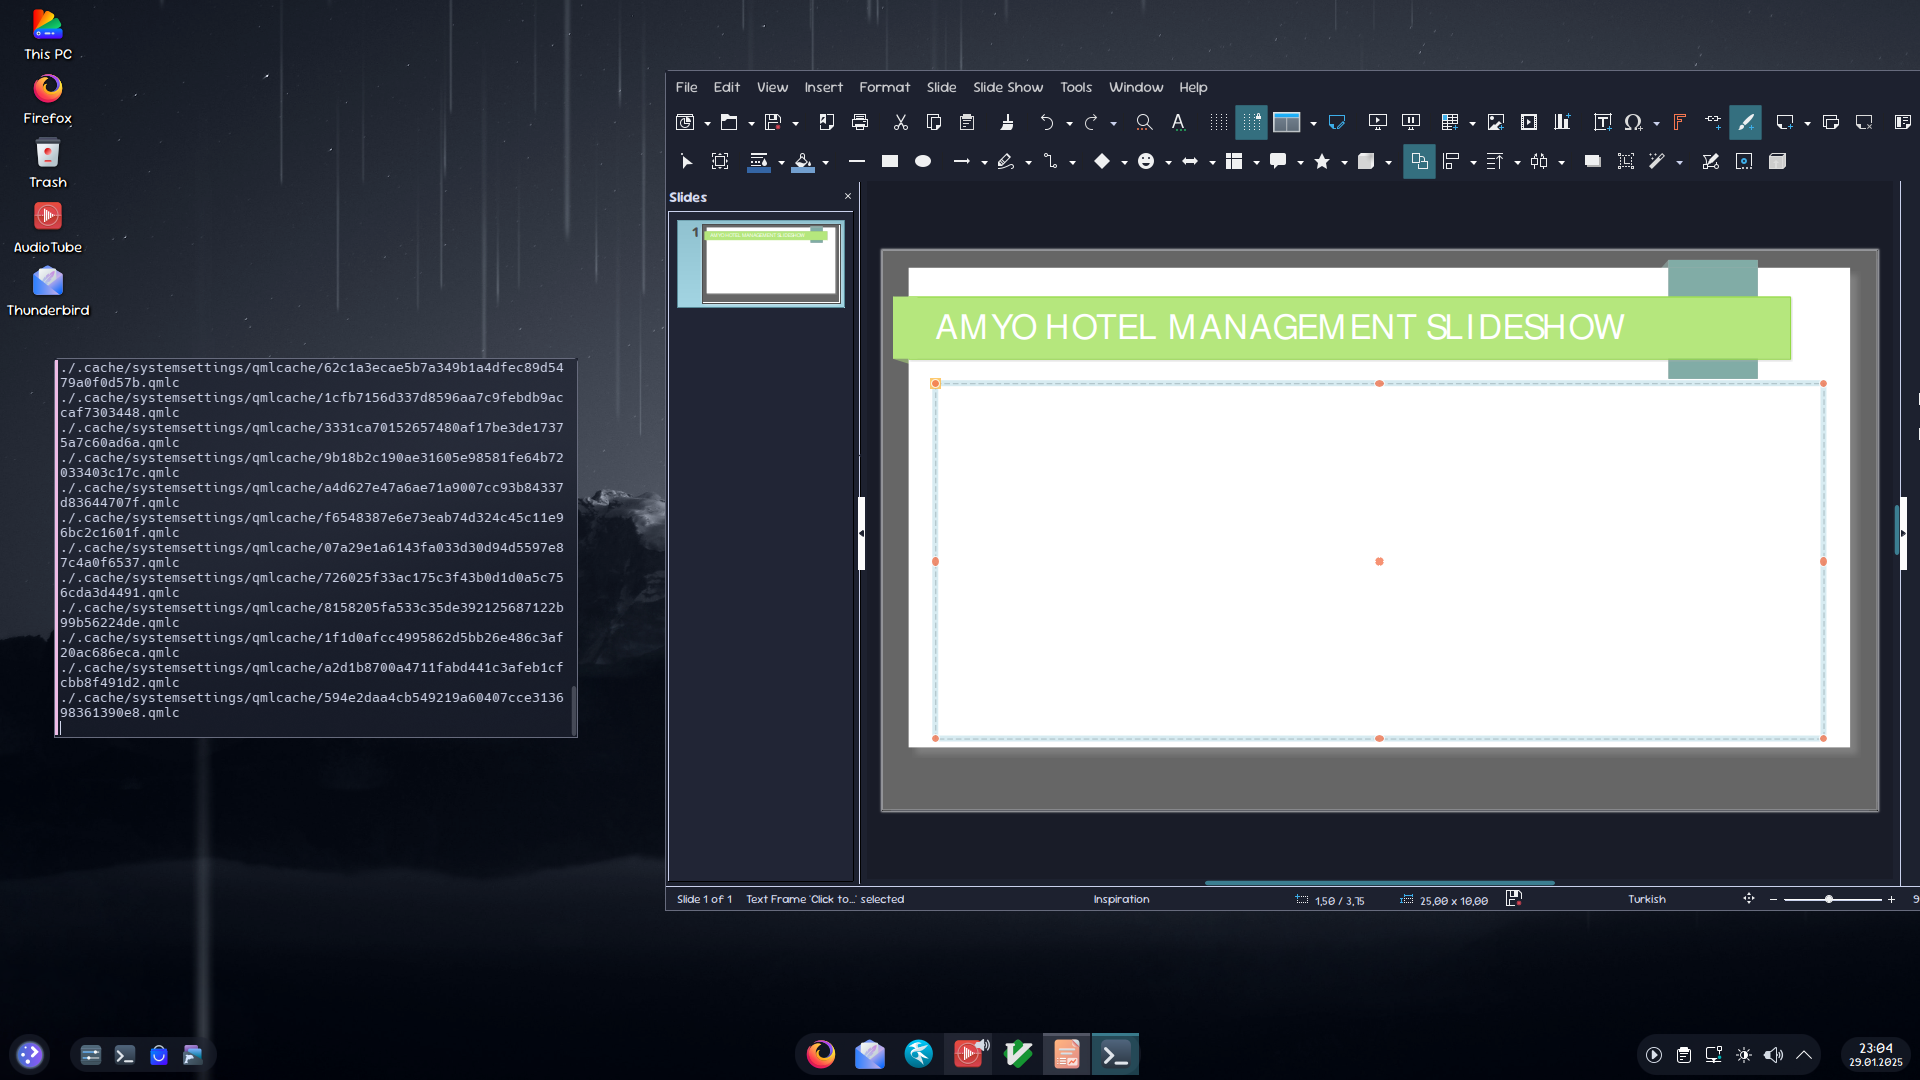
Task: Toggle Point Edit Mode icon
Action: pyautogui.click(x=1710, y=161)
